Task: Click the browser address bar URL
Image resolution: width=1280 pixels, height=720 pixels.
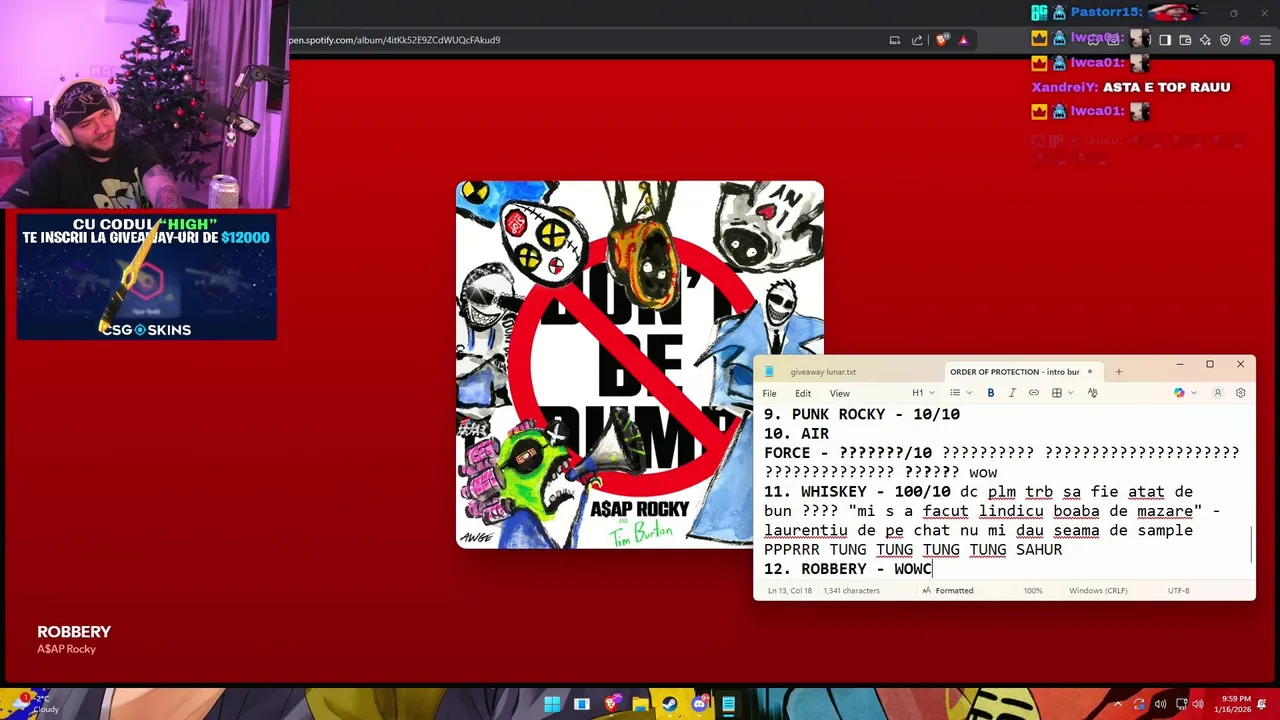Action: [x=395, y=40]
